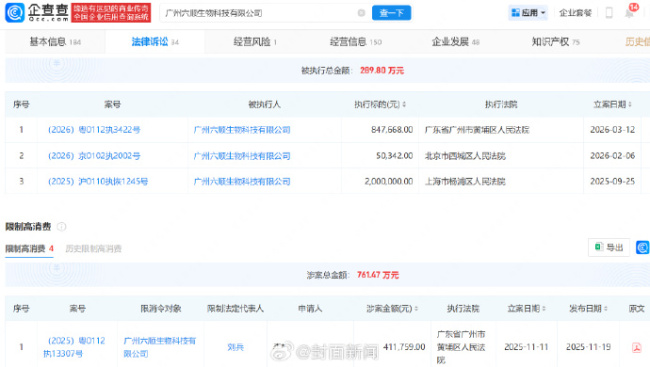Open the 应用 dropdown menu
The height and width of the screenshot is (367, 650).
coord(528,13)
